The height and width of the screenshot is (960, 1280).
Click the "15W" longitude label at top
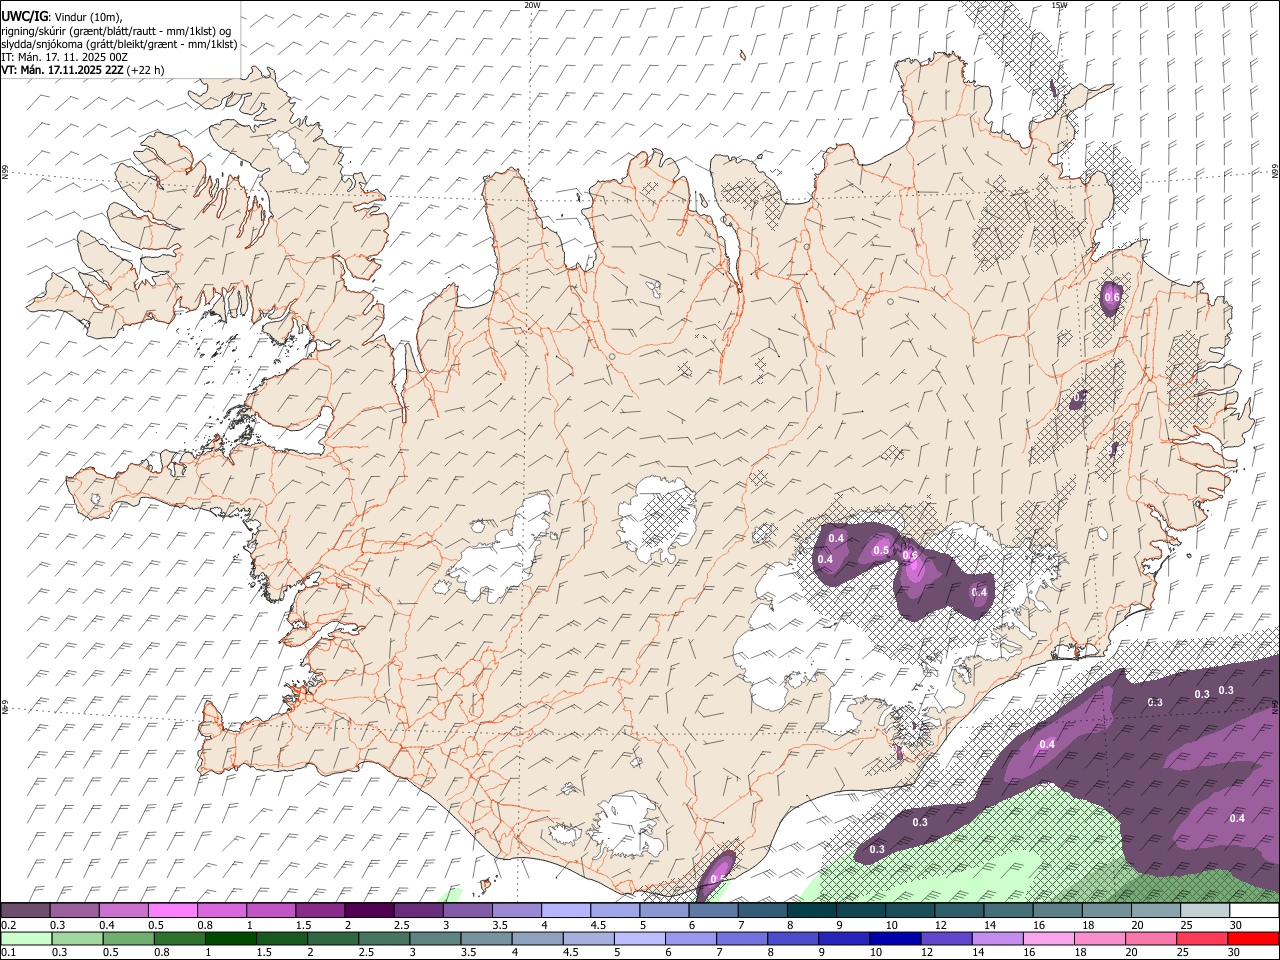pyautogui.click(x=1059, y=5)
